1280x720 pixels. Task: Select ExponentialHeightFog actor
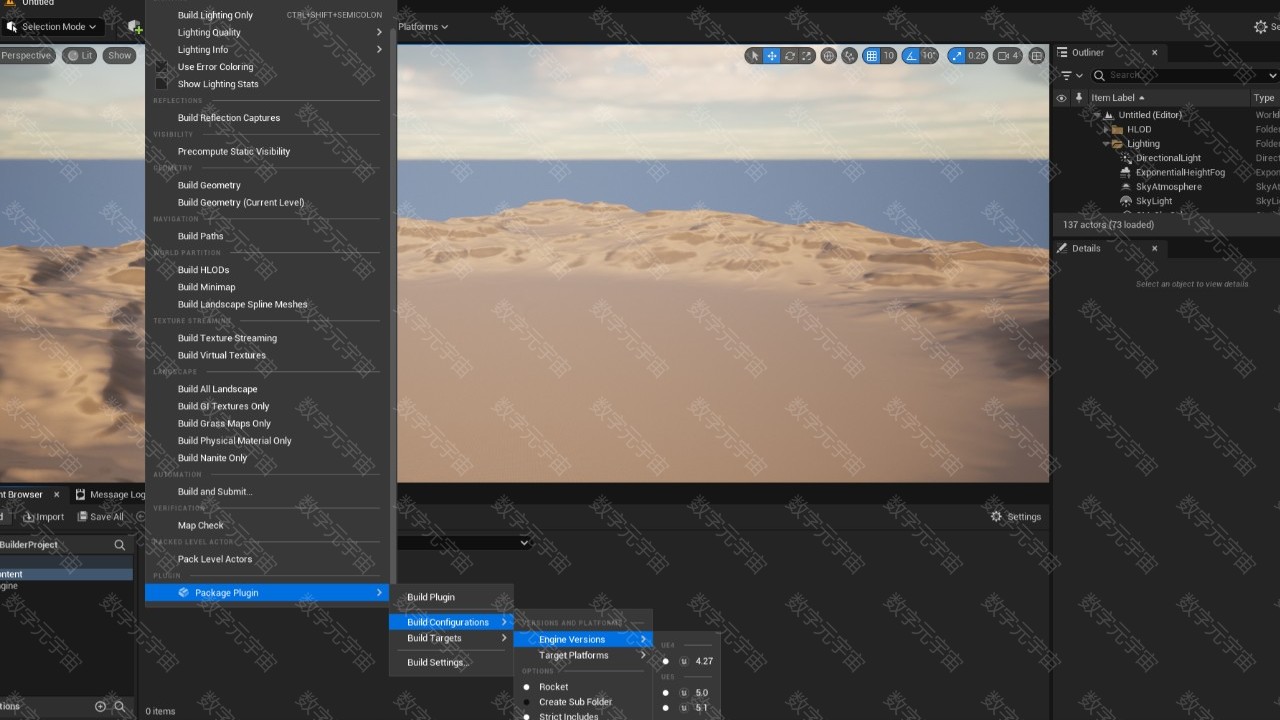pyautogui.click(x=1180, y=172)
